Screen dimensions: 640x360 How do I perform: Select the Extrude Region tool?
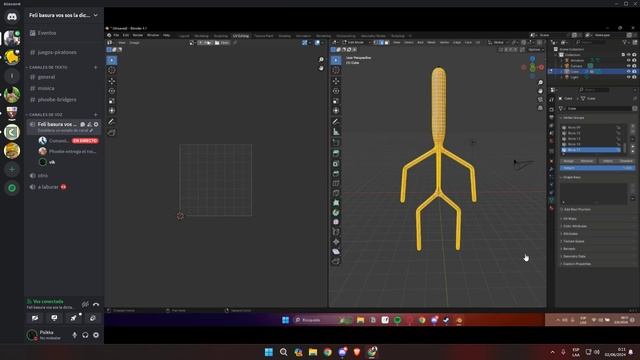336,153
